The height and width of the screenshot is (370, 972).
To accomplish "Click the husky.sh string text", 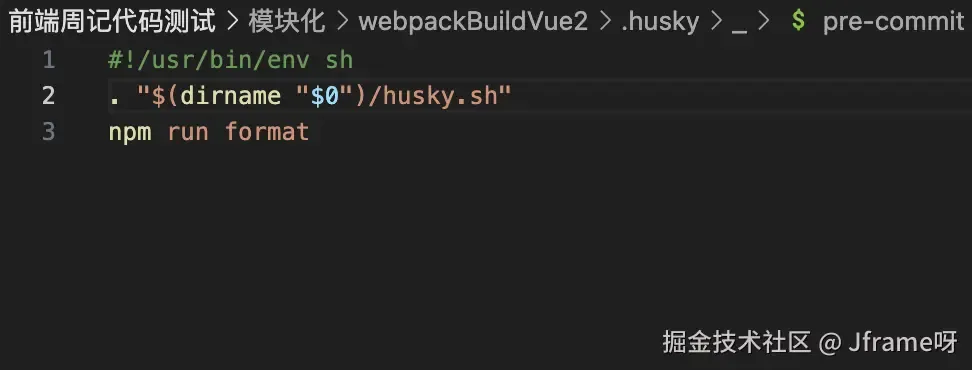I will coord(440,97).
